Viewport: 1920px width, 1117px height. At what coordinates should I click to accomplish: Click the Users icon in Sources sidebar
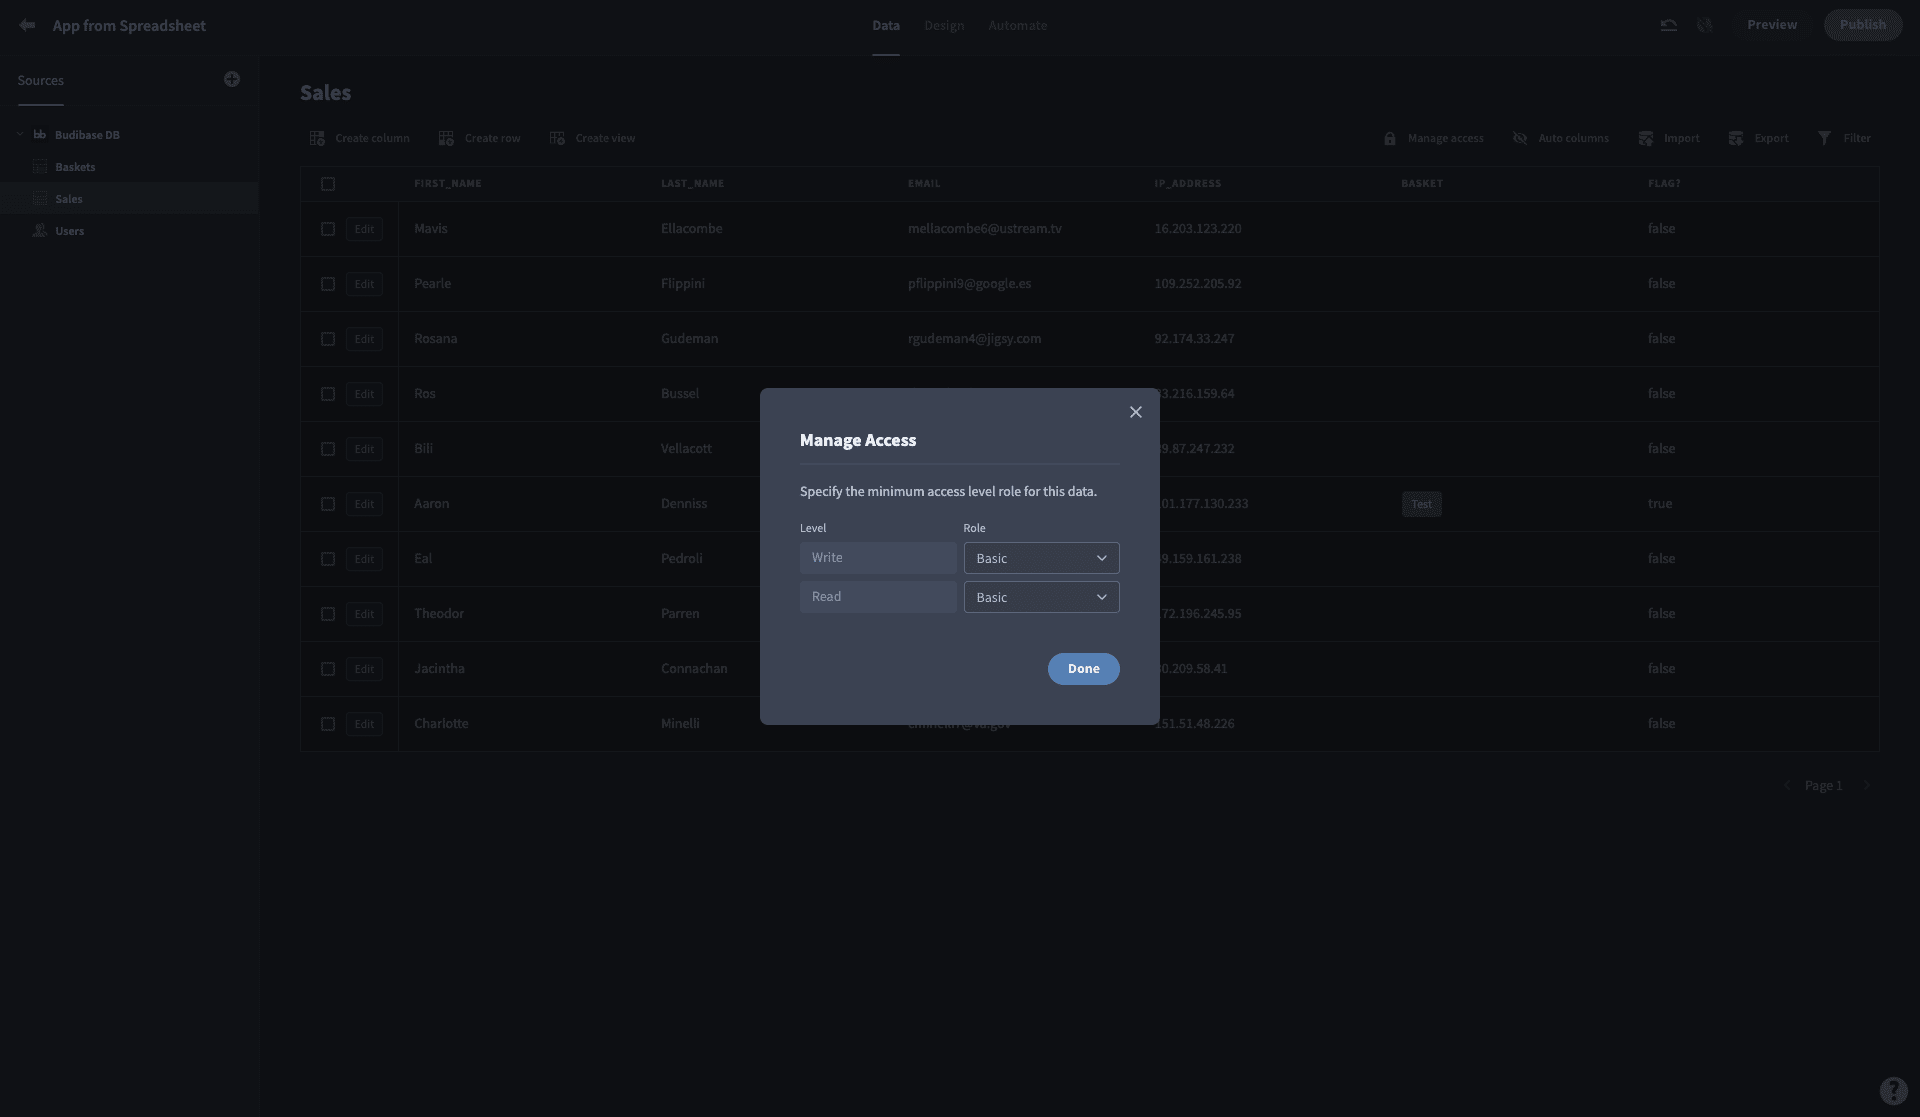(40, 231)
